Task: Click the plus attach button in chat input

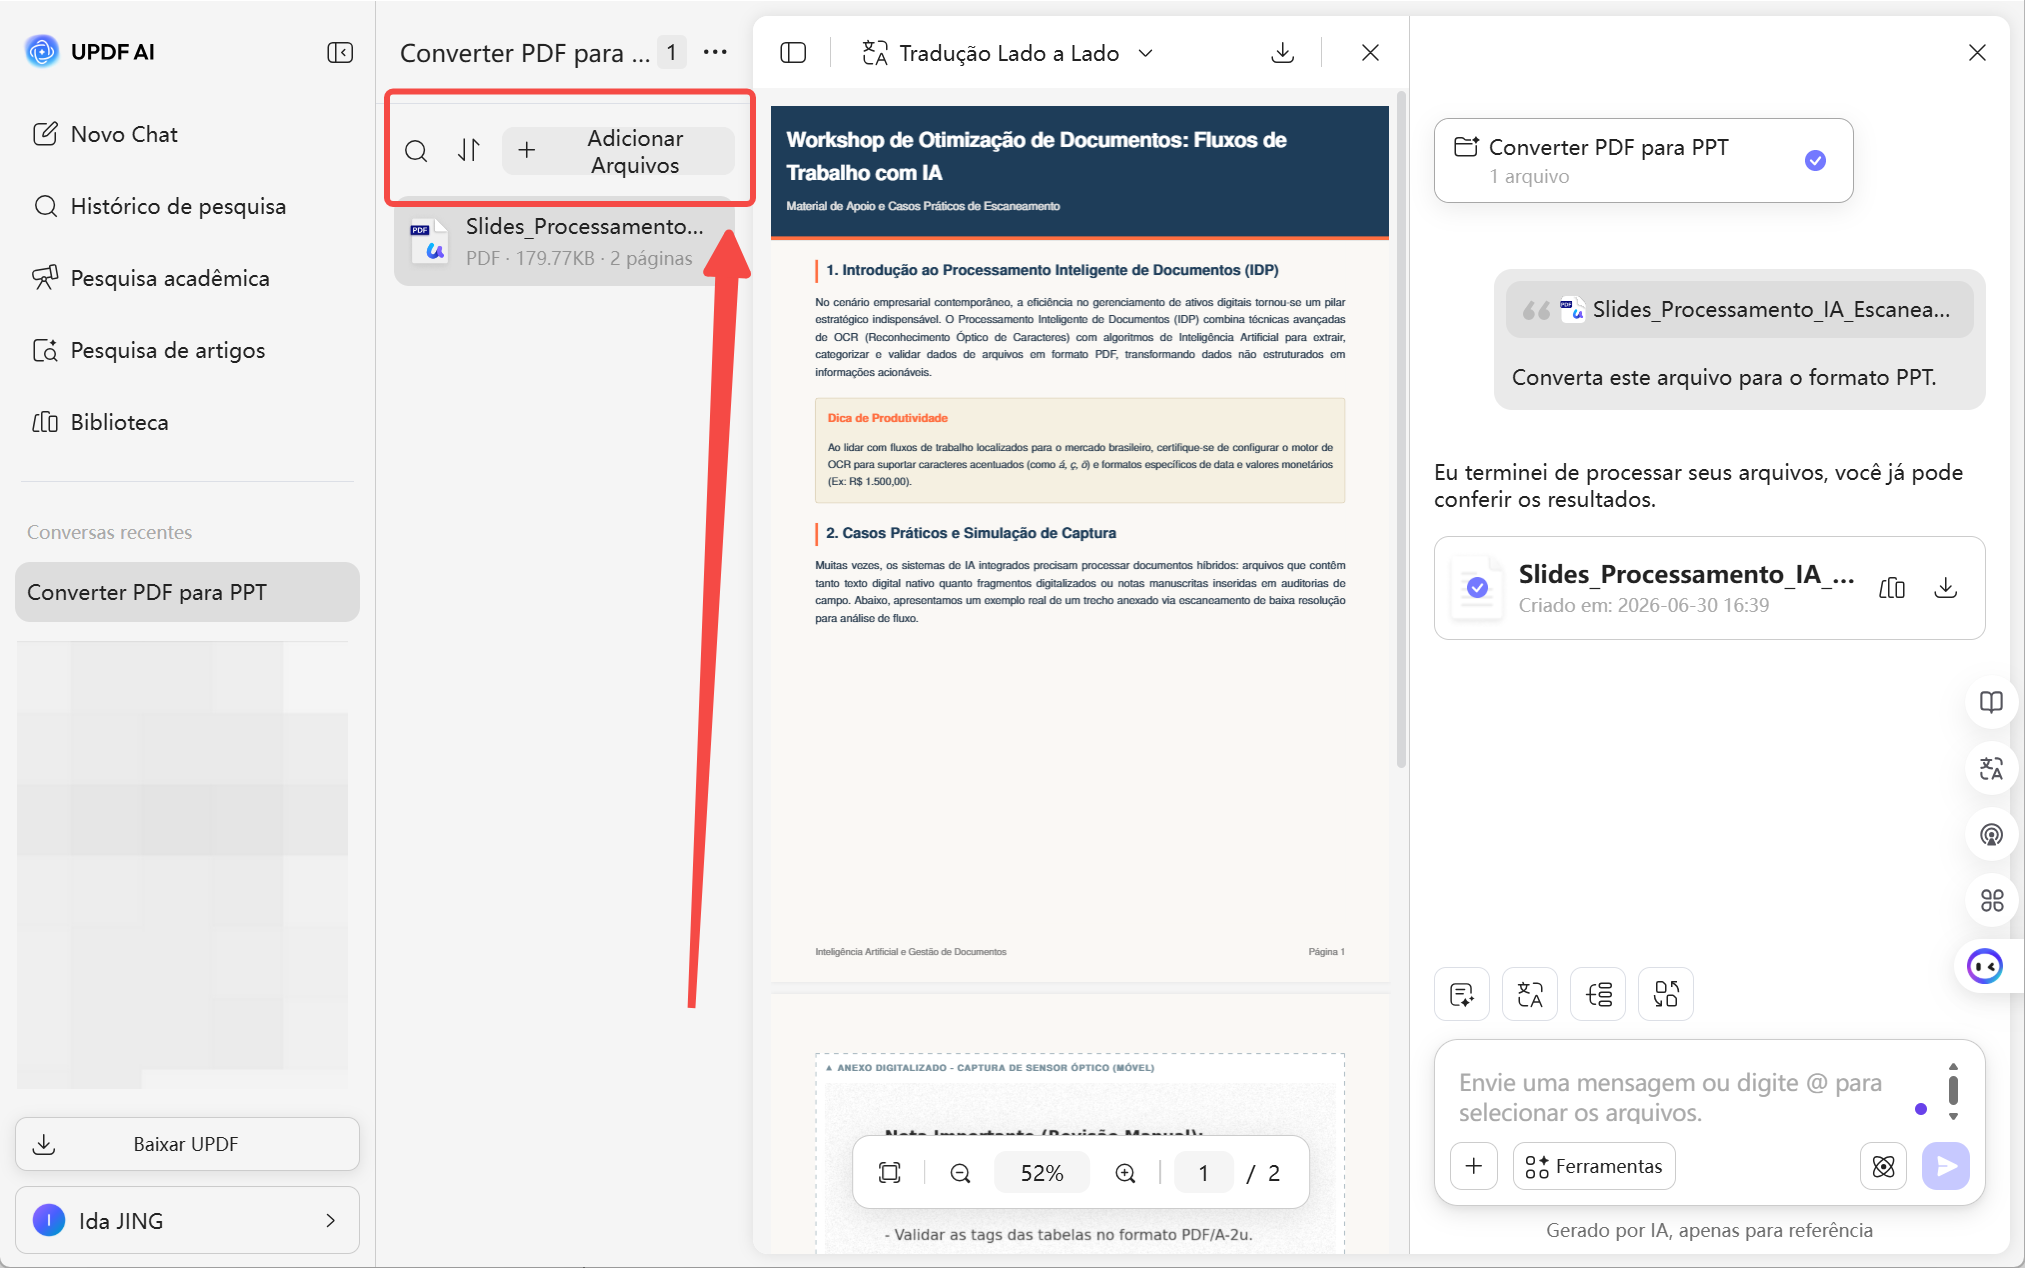Action: tap(1474, 1166)
